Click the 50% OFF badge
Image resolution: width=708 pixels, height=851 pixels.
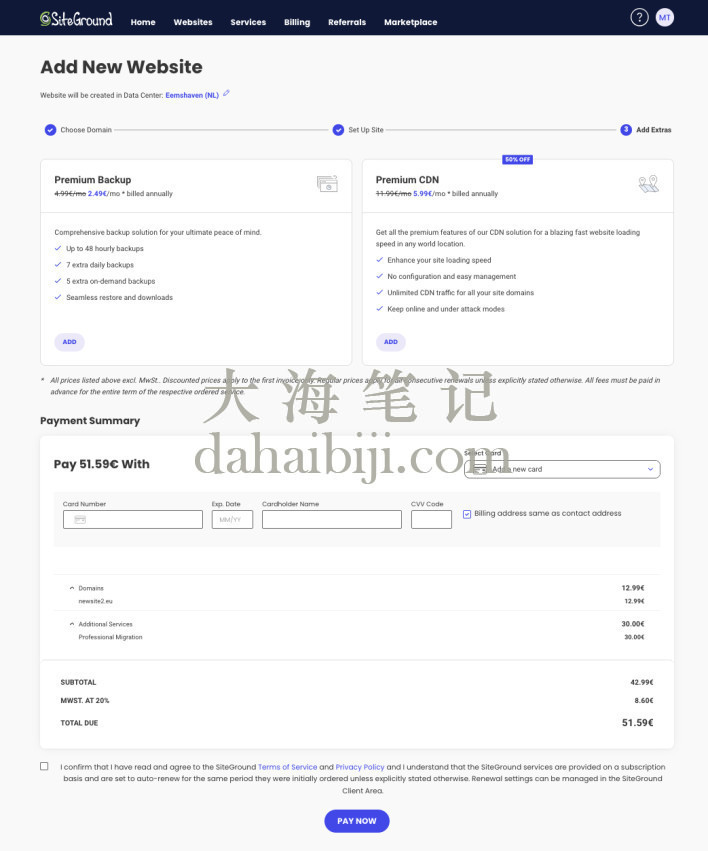click(518, 160)
